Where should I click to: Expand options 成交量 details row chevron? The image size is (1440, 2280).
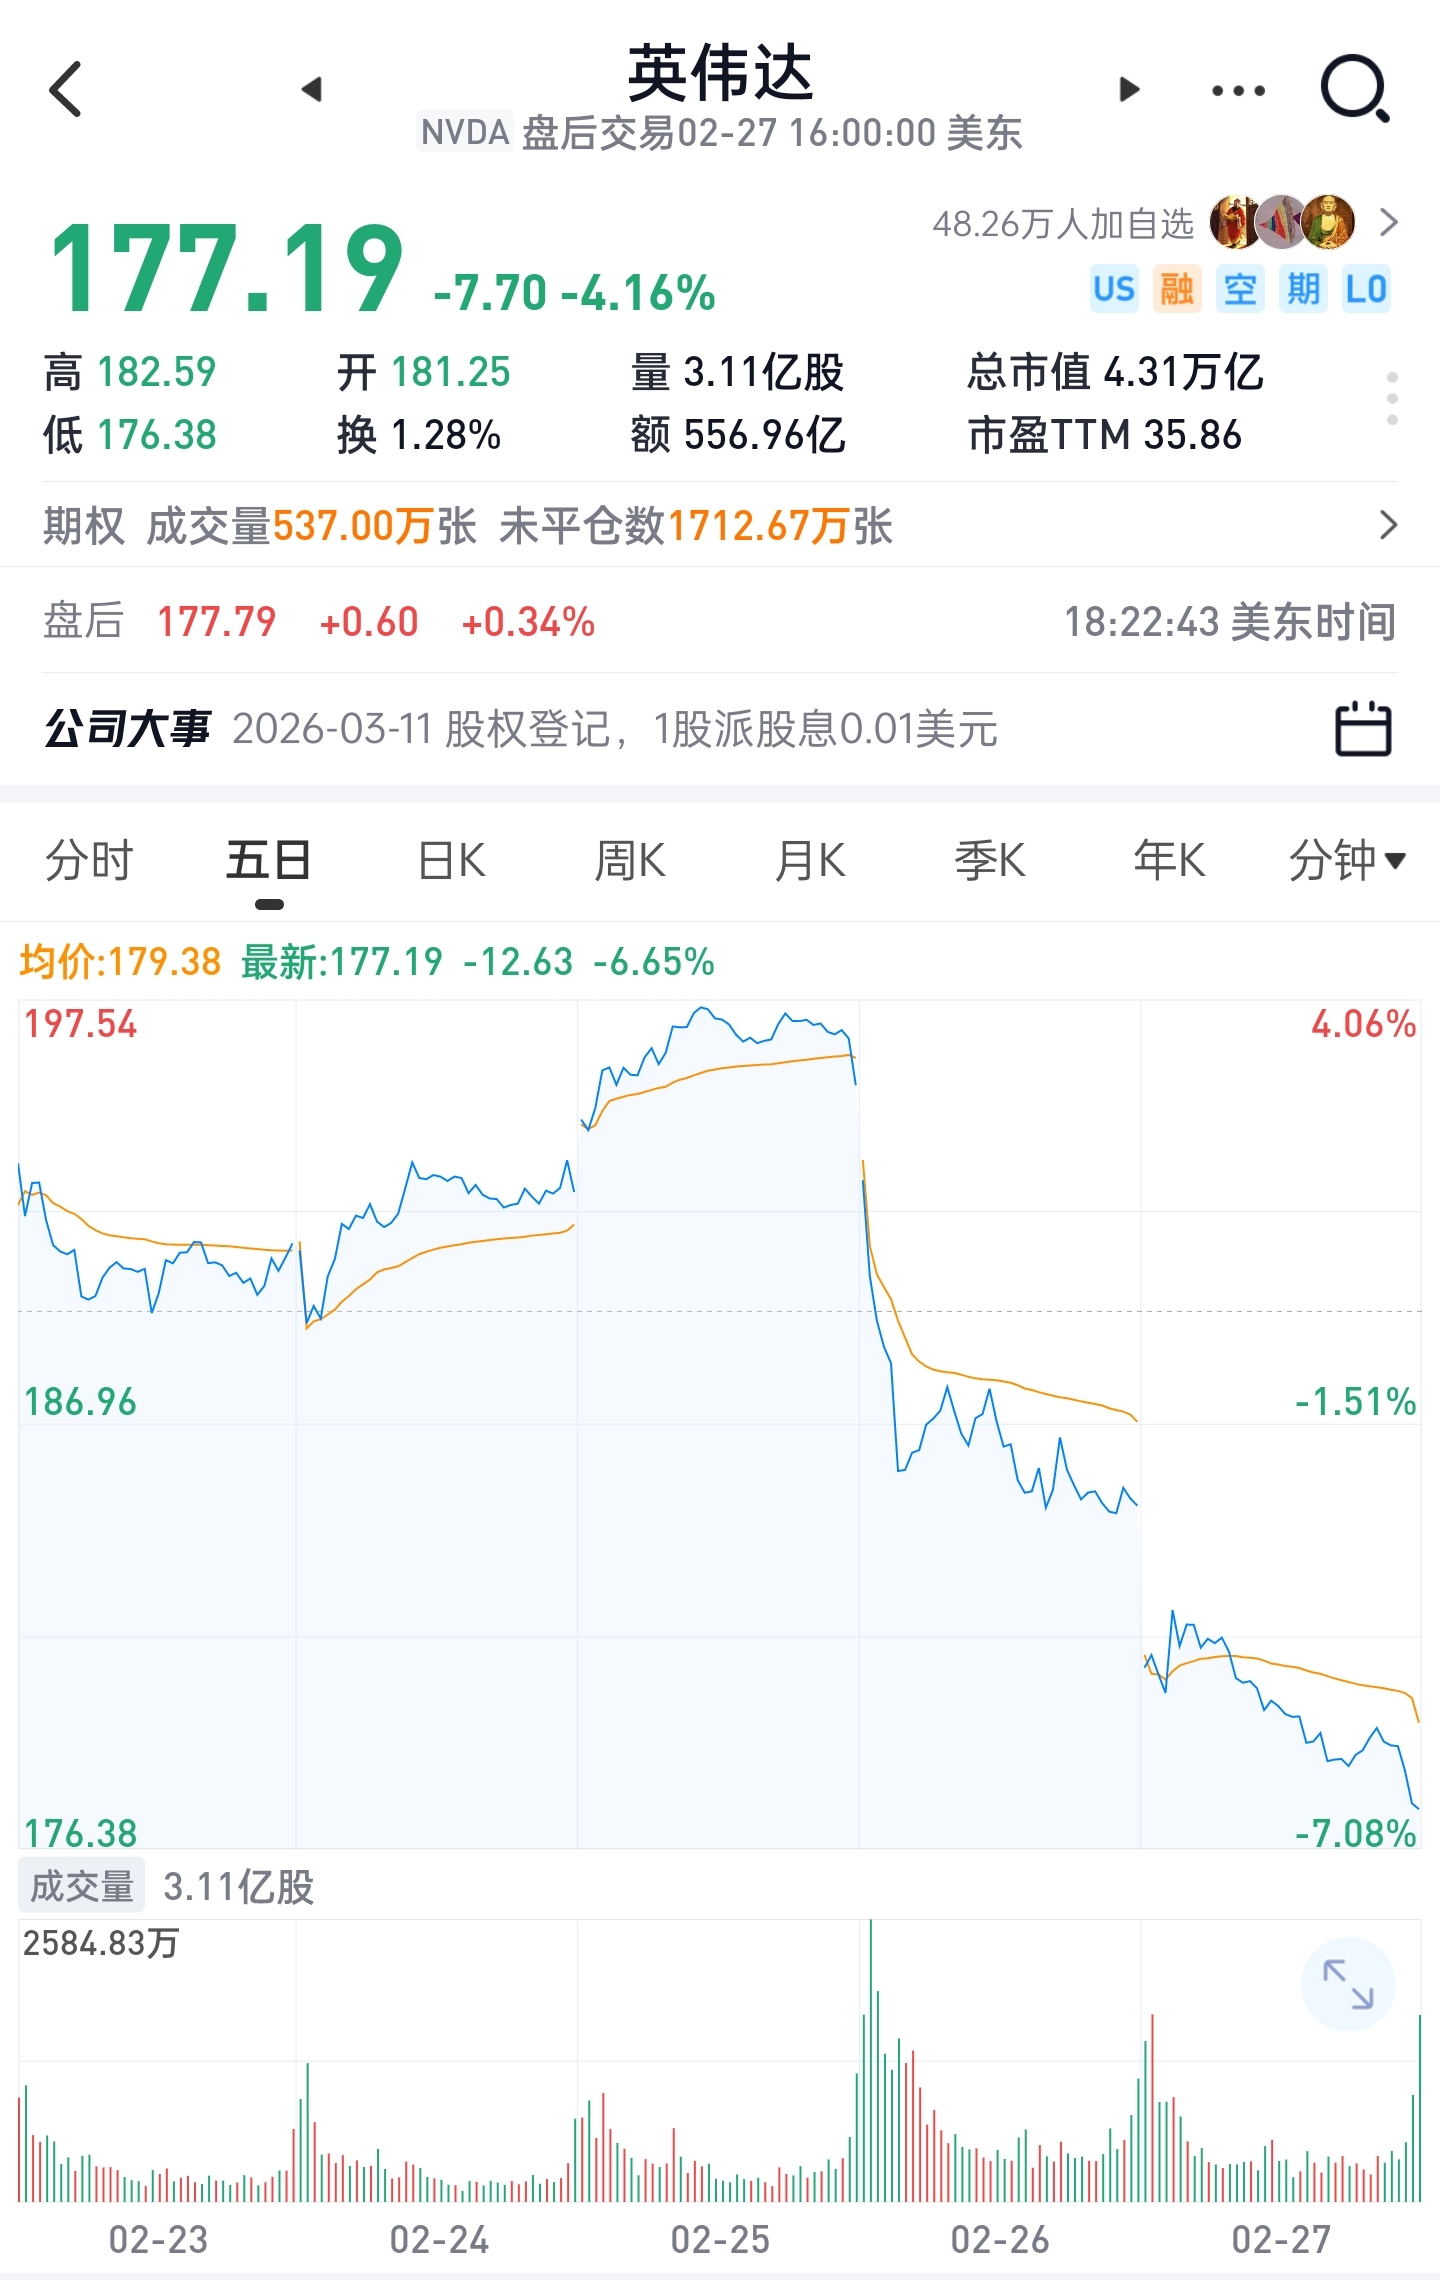tap(1388, 525)
